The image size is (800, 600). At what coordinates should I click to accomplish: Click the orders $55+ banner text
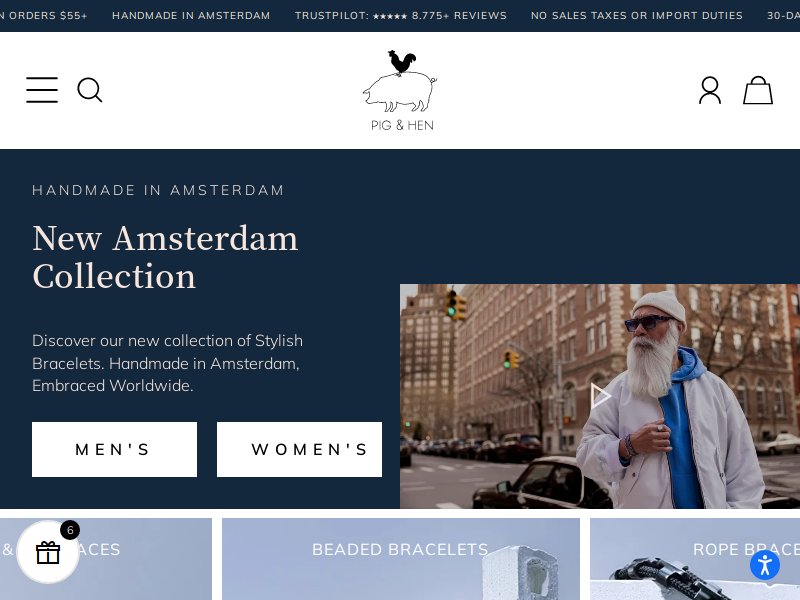44,16
